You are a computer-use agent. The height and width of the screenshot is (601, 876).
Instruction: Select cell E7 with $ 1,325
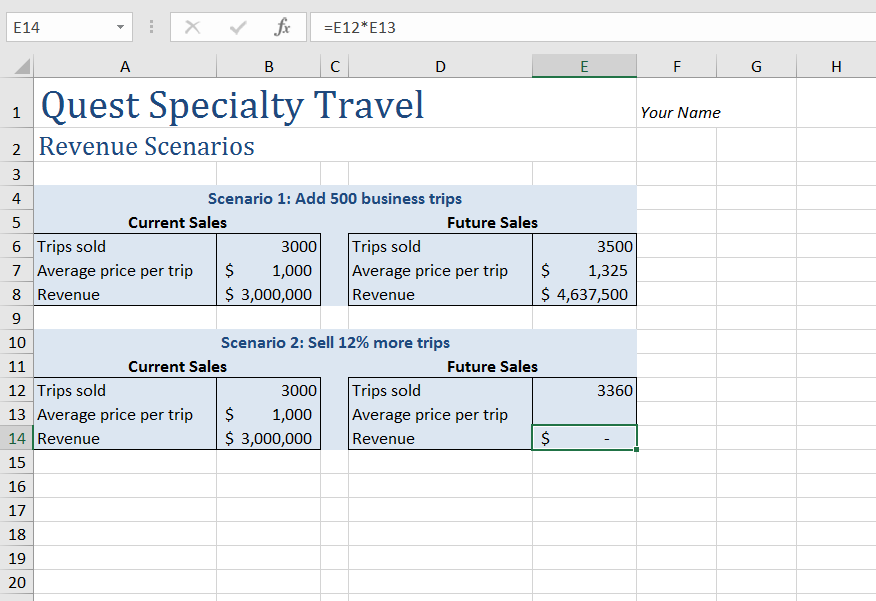(584, 270)
